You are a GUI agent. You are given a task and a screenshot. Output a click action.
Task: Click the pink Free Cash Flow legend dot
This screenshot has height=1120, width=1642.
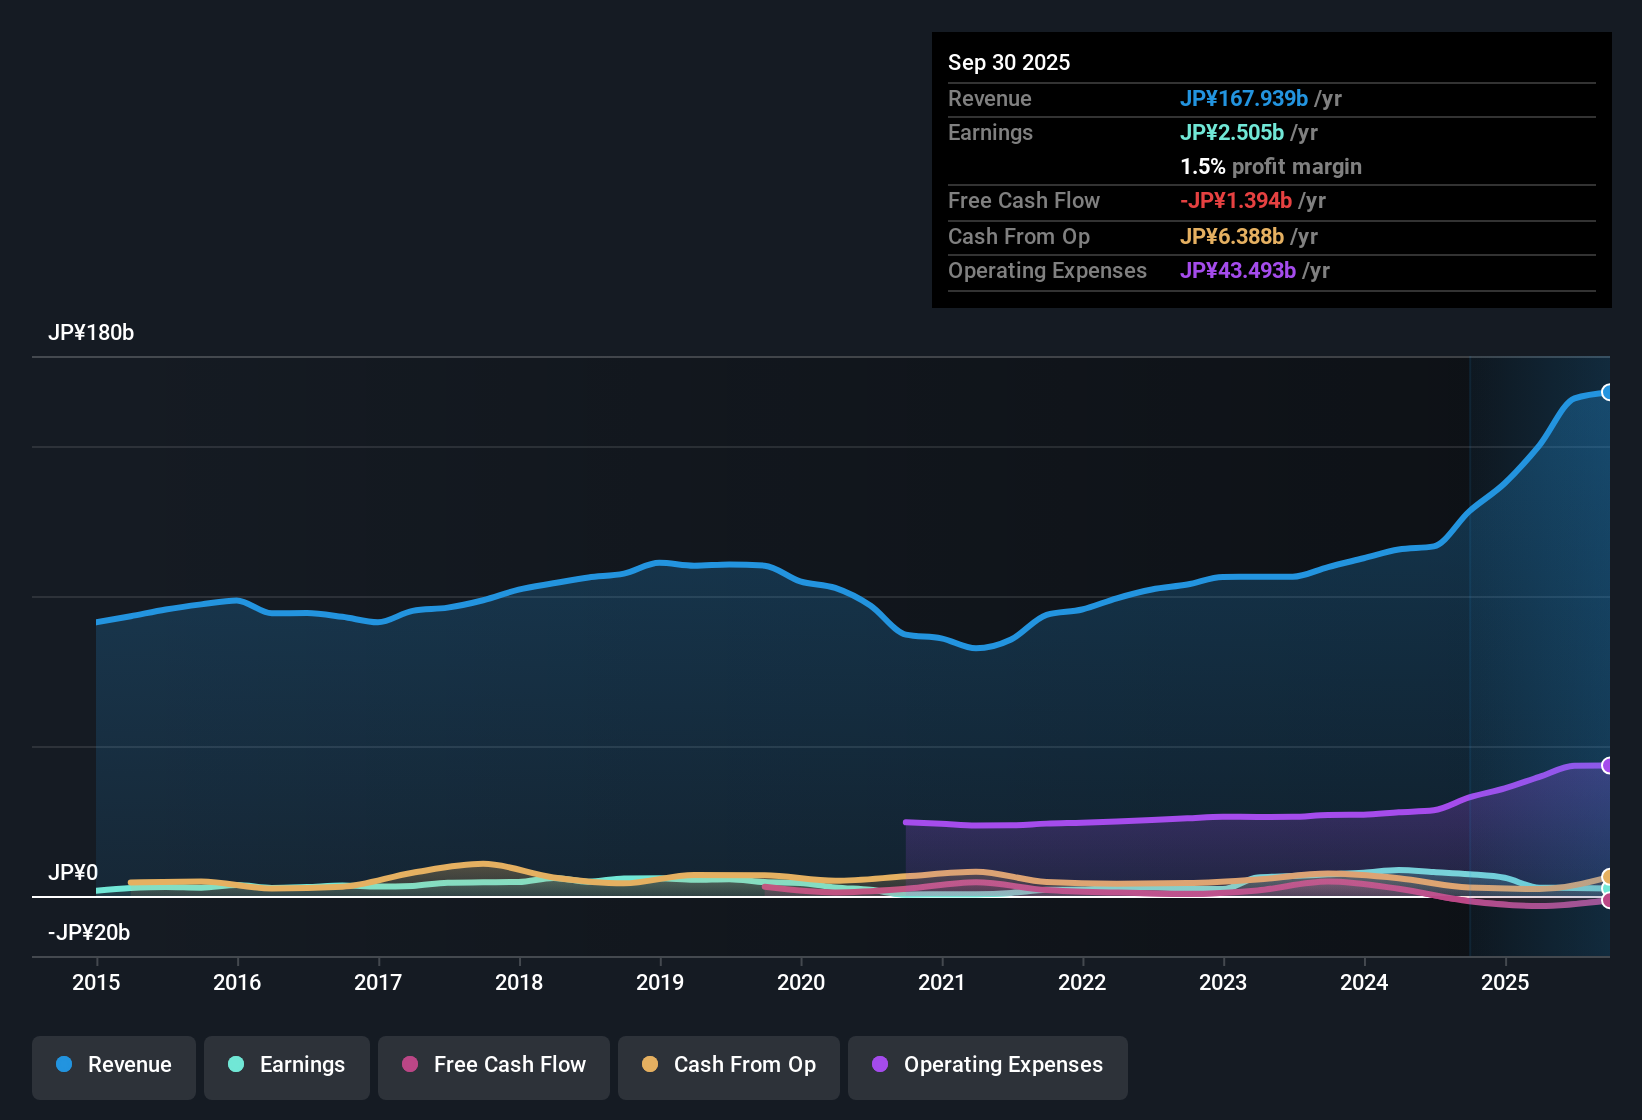409,1065
